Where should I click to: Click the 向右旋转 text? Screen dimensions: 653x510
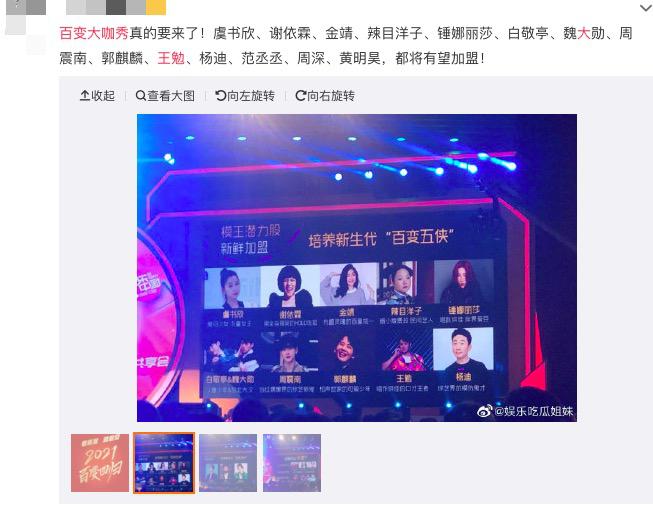pyautogui.click(x=331, y=96)
